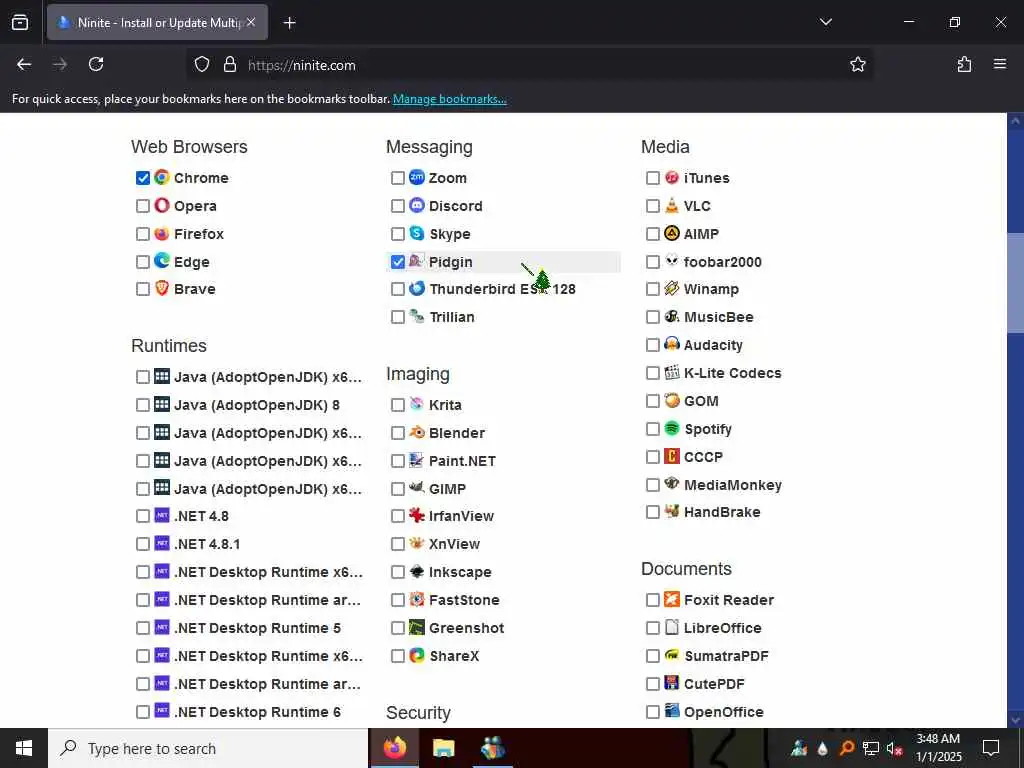The height and width of the screenshot is (768, 1024).
Task: Open the Firefox extensions puzzle icon
Action: pyautogui.click(x=964, y=64)
